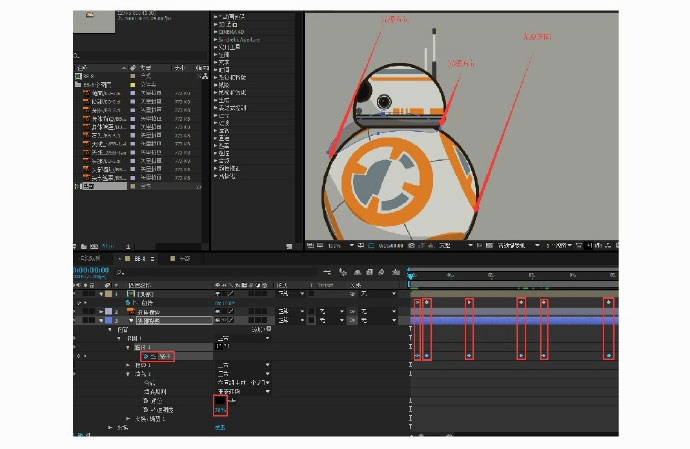Click the show snapshot icon in the viewer bar
This screenshot has height=449, width=690.
click(422, 245)
